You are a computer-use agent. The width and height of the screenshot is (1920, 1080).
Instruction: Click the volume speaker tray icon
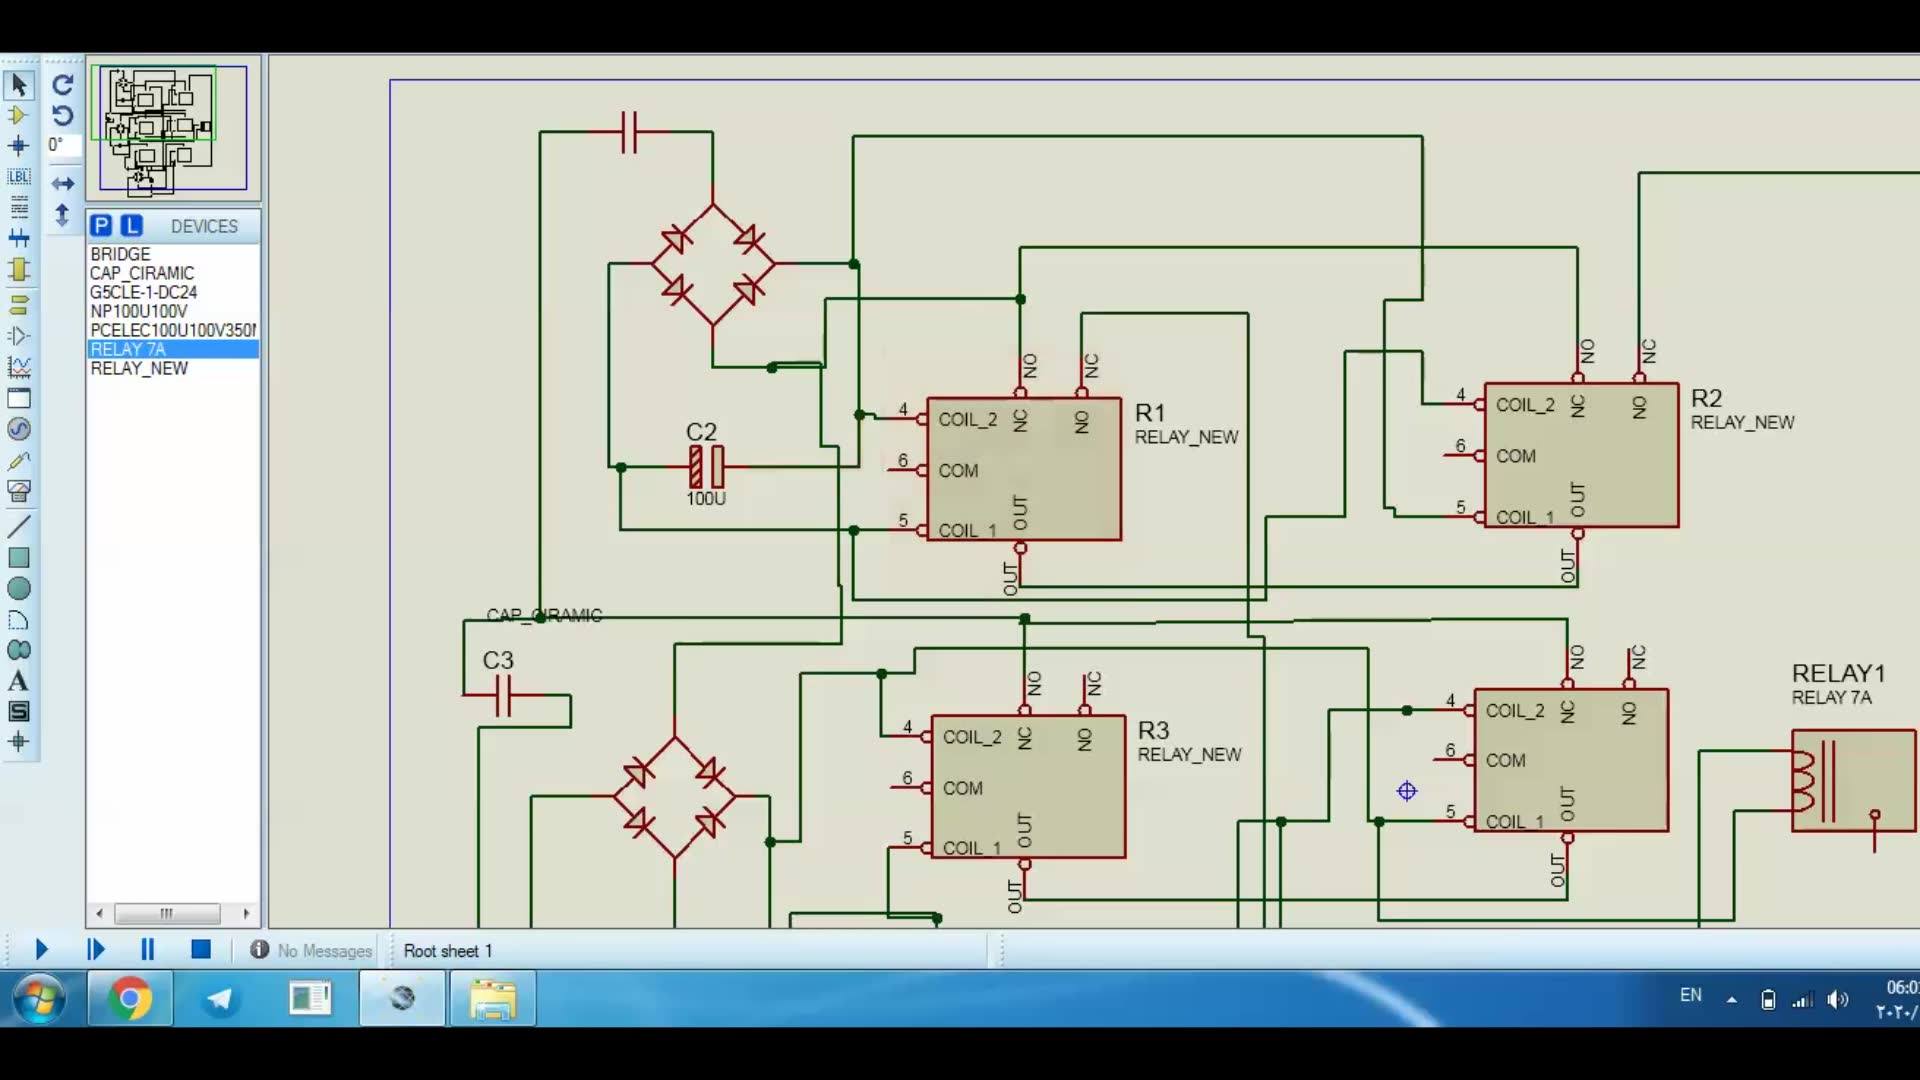click(1837, 999)
